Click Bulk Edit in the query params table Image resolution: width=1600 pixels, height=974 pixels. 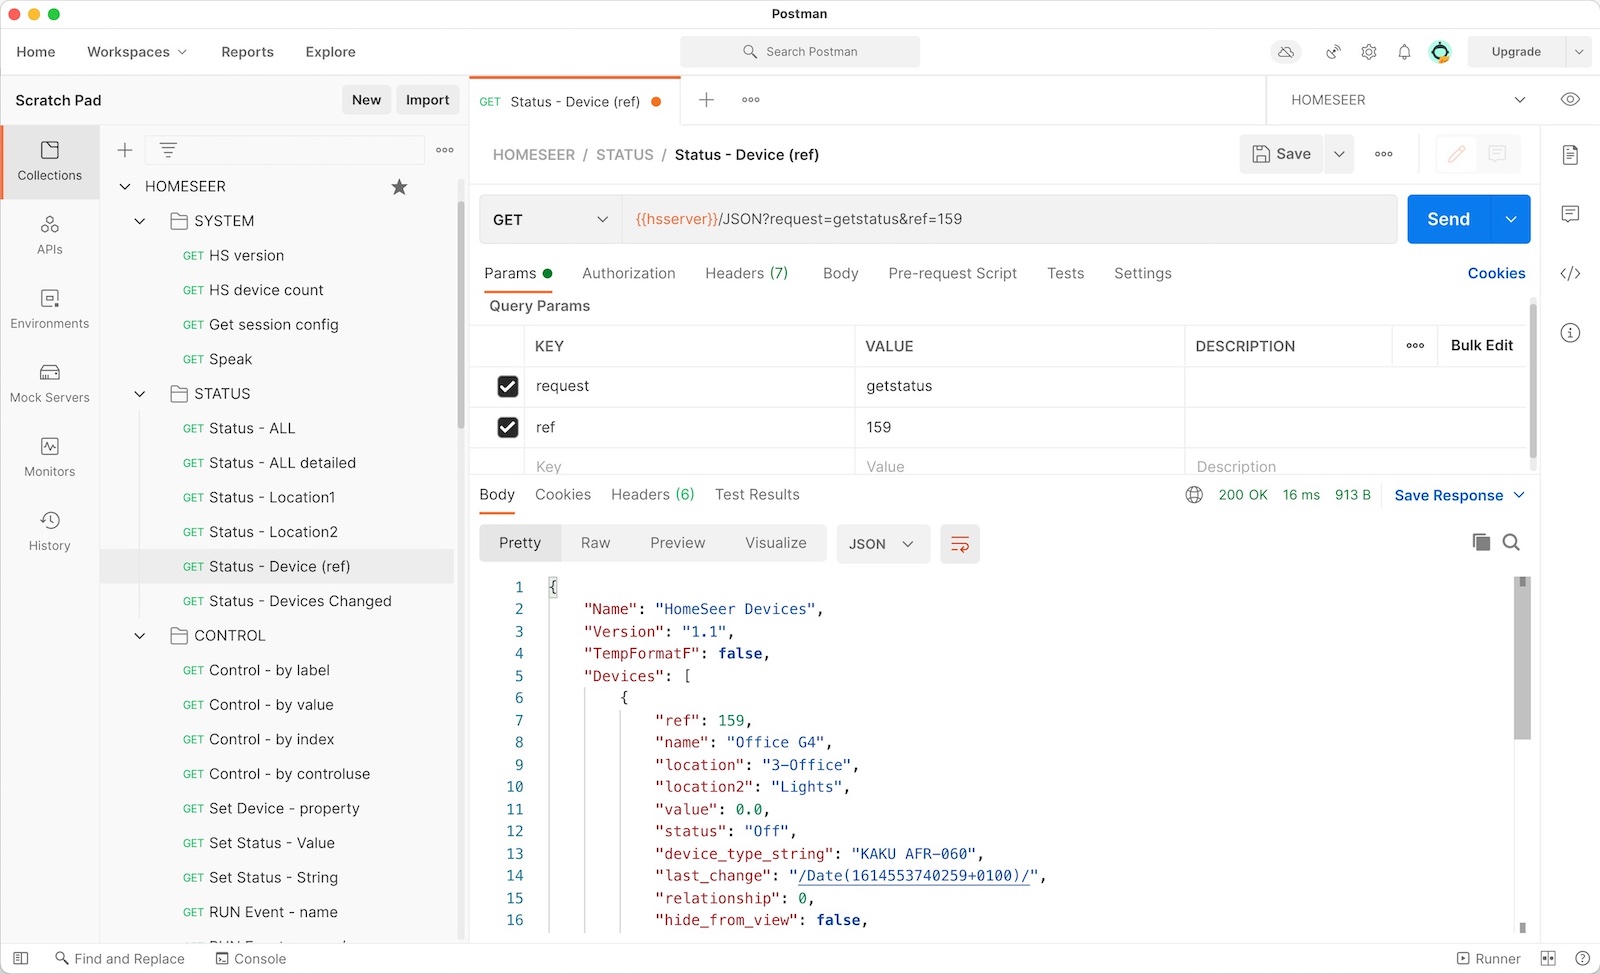coord(1482,346)
